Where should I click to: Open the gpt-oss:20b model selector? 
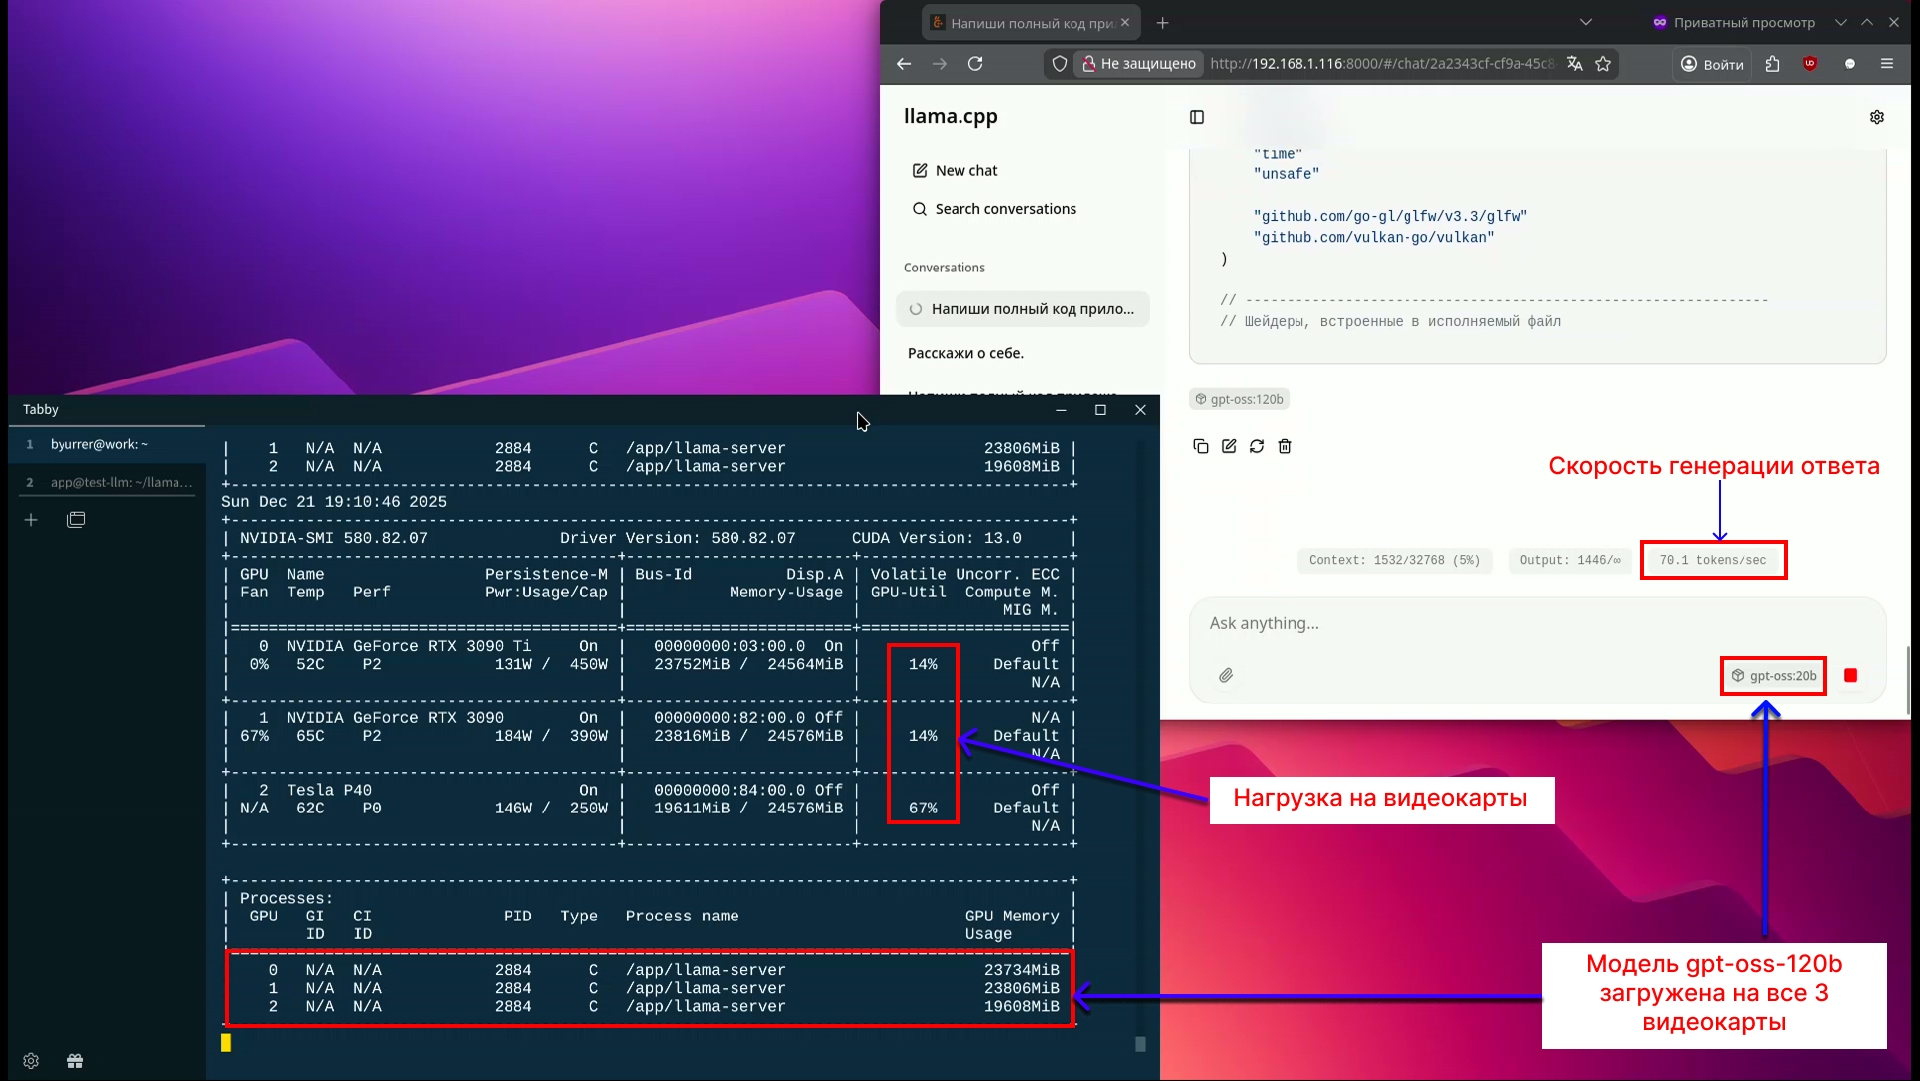[x=1774, y=676]
